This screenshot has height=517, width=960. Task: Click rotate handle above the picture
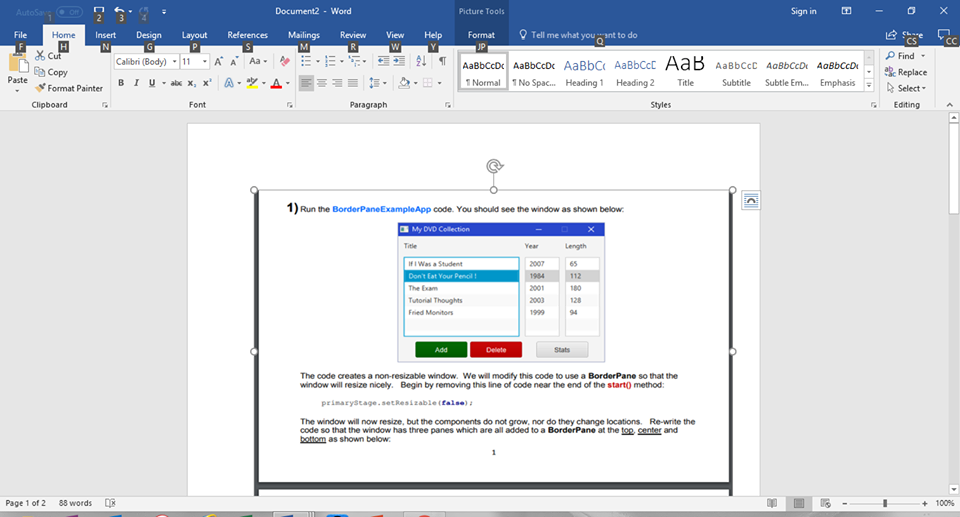(494, 165)
